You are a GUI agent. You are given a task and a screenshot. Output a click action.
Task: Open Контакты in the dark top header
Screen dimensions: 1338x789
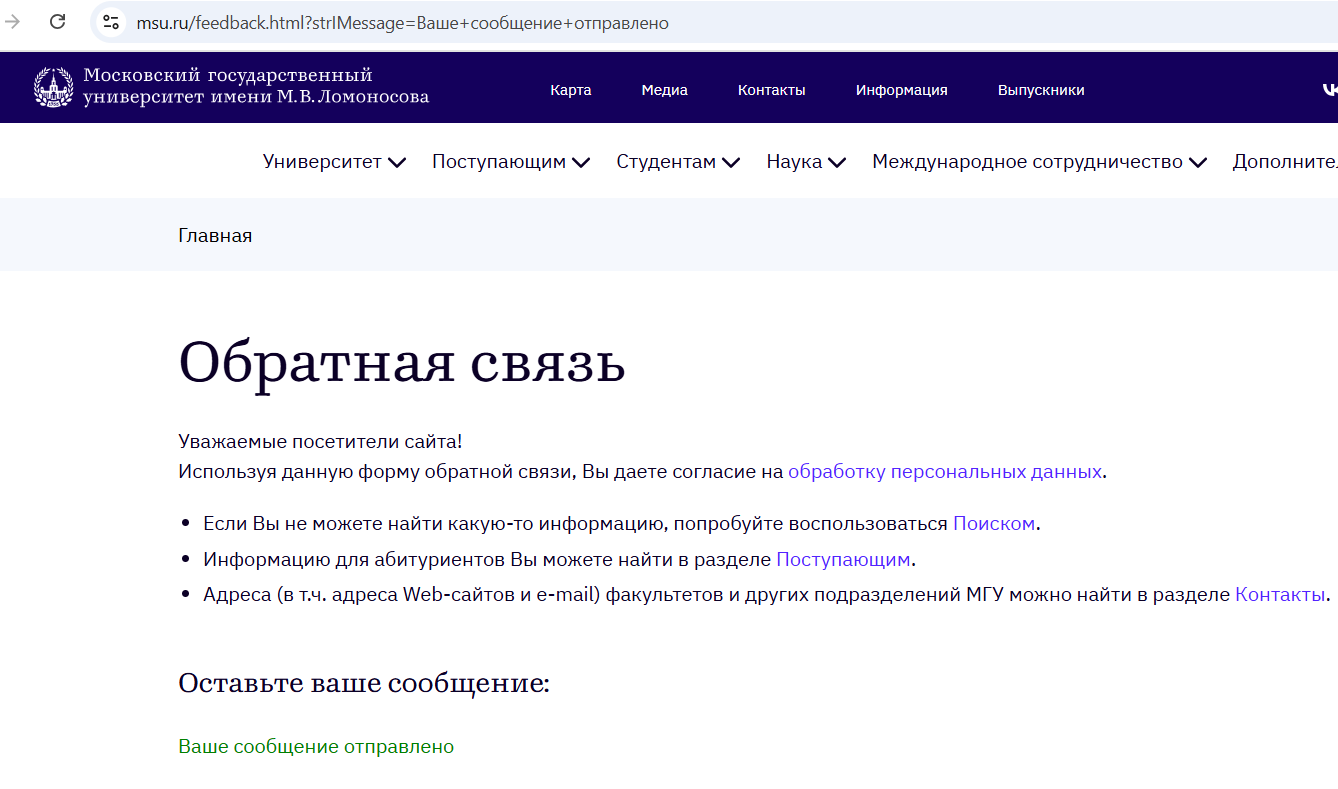tap(771, 90)
